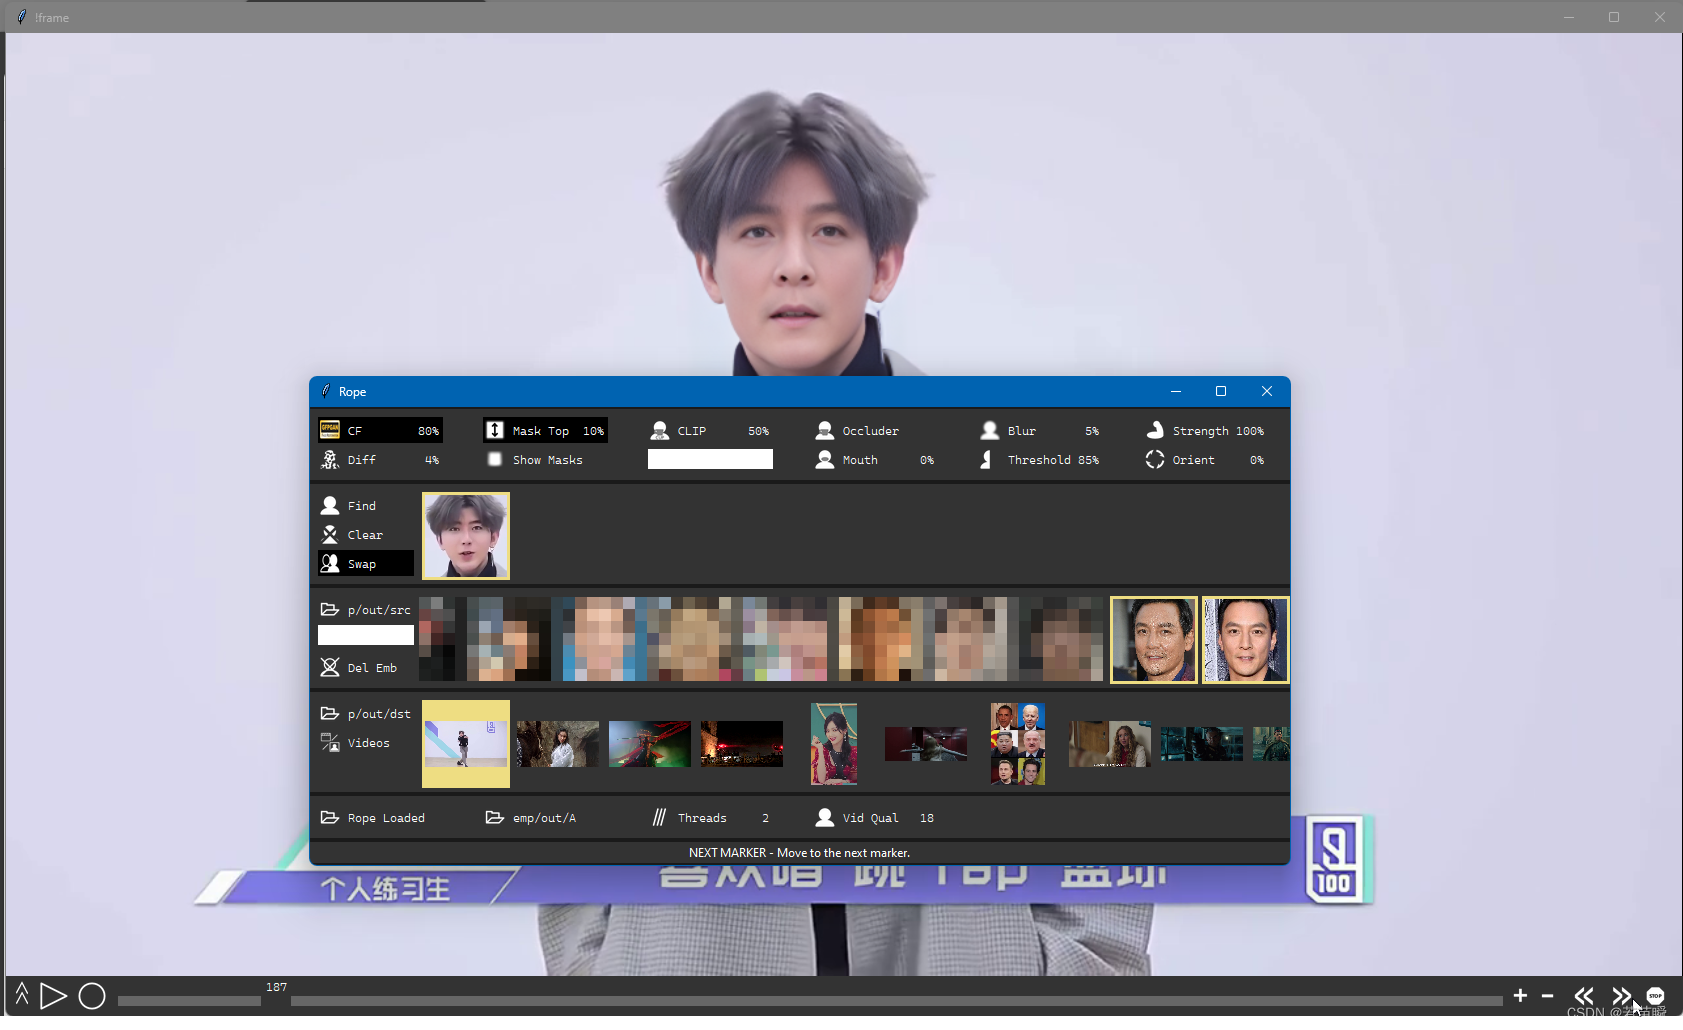This screenshot has height=1030, width=1683.
Task: Add a marker with the plus button
Action: tap(1520, 995)
